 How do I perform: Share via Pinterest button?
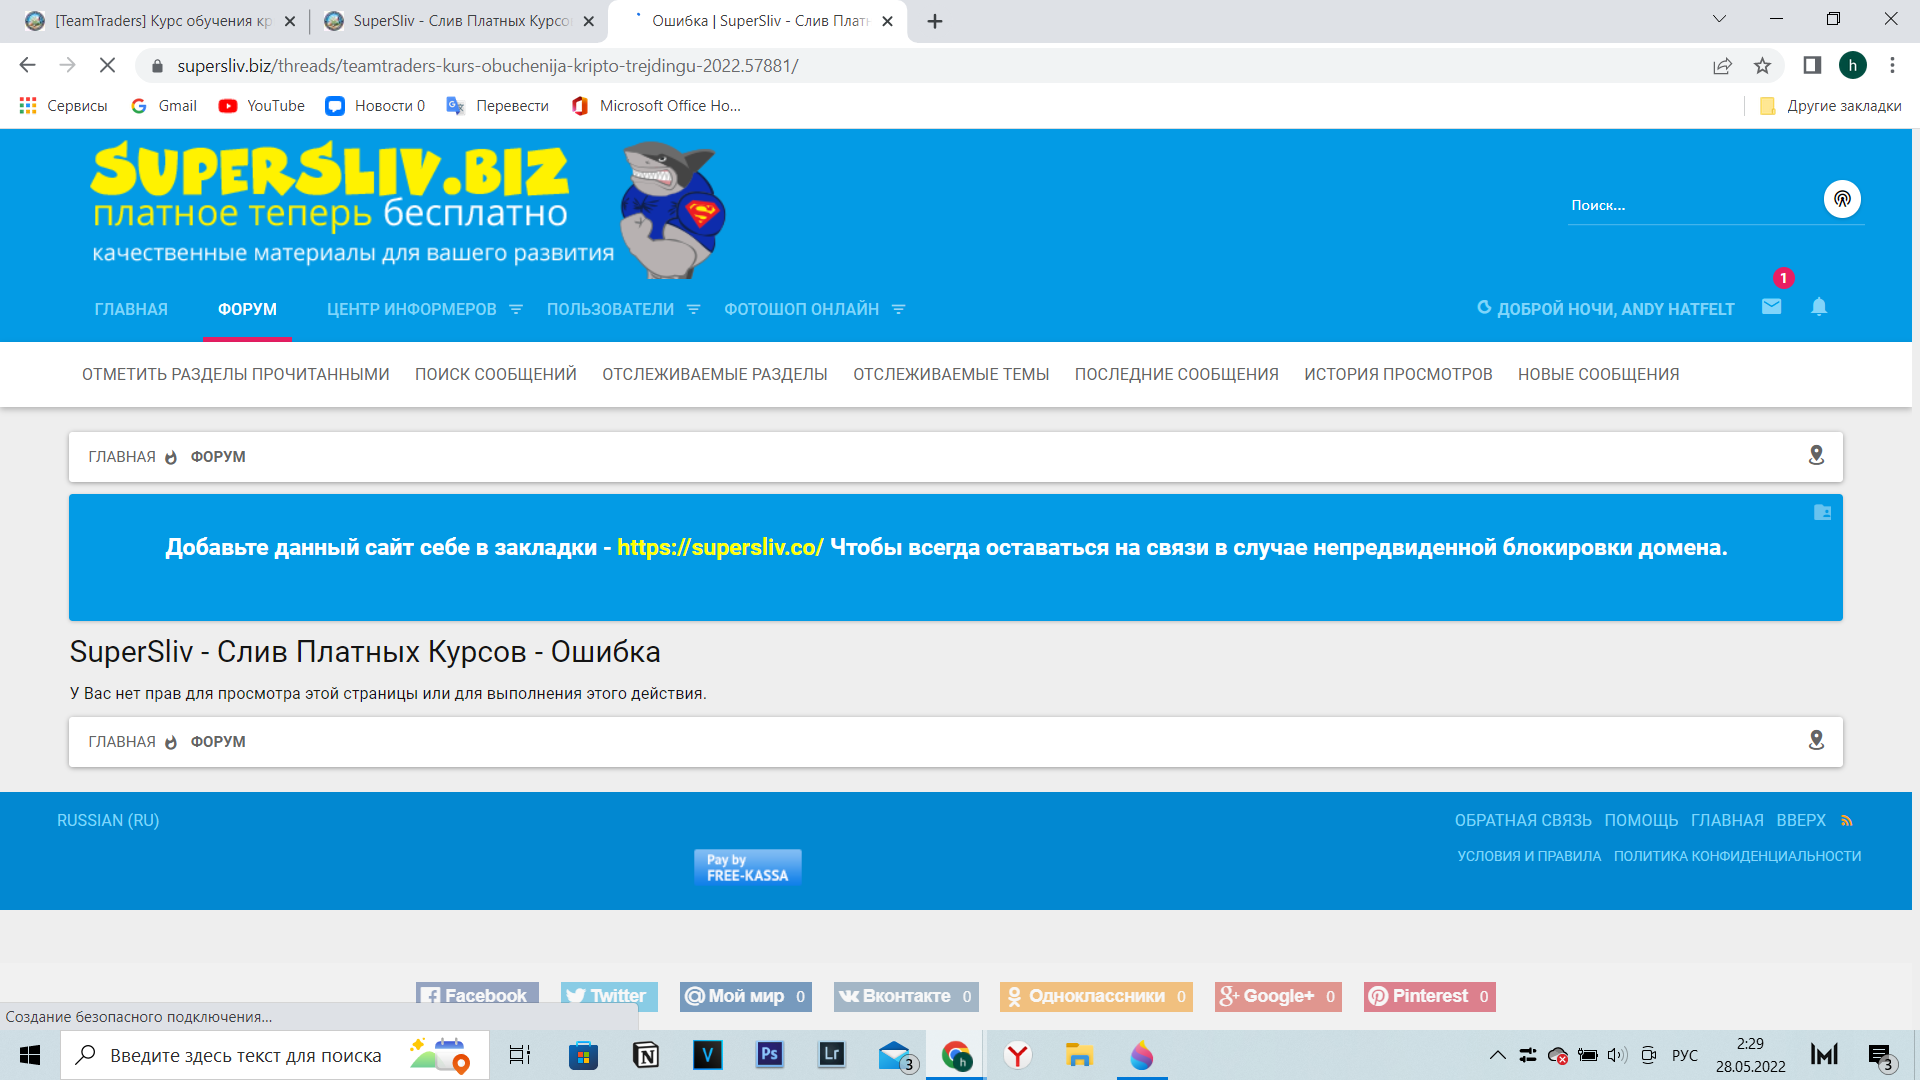tap(1430, 996)
